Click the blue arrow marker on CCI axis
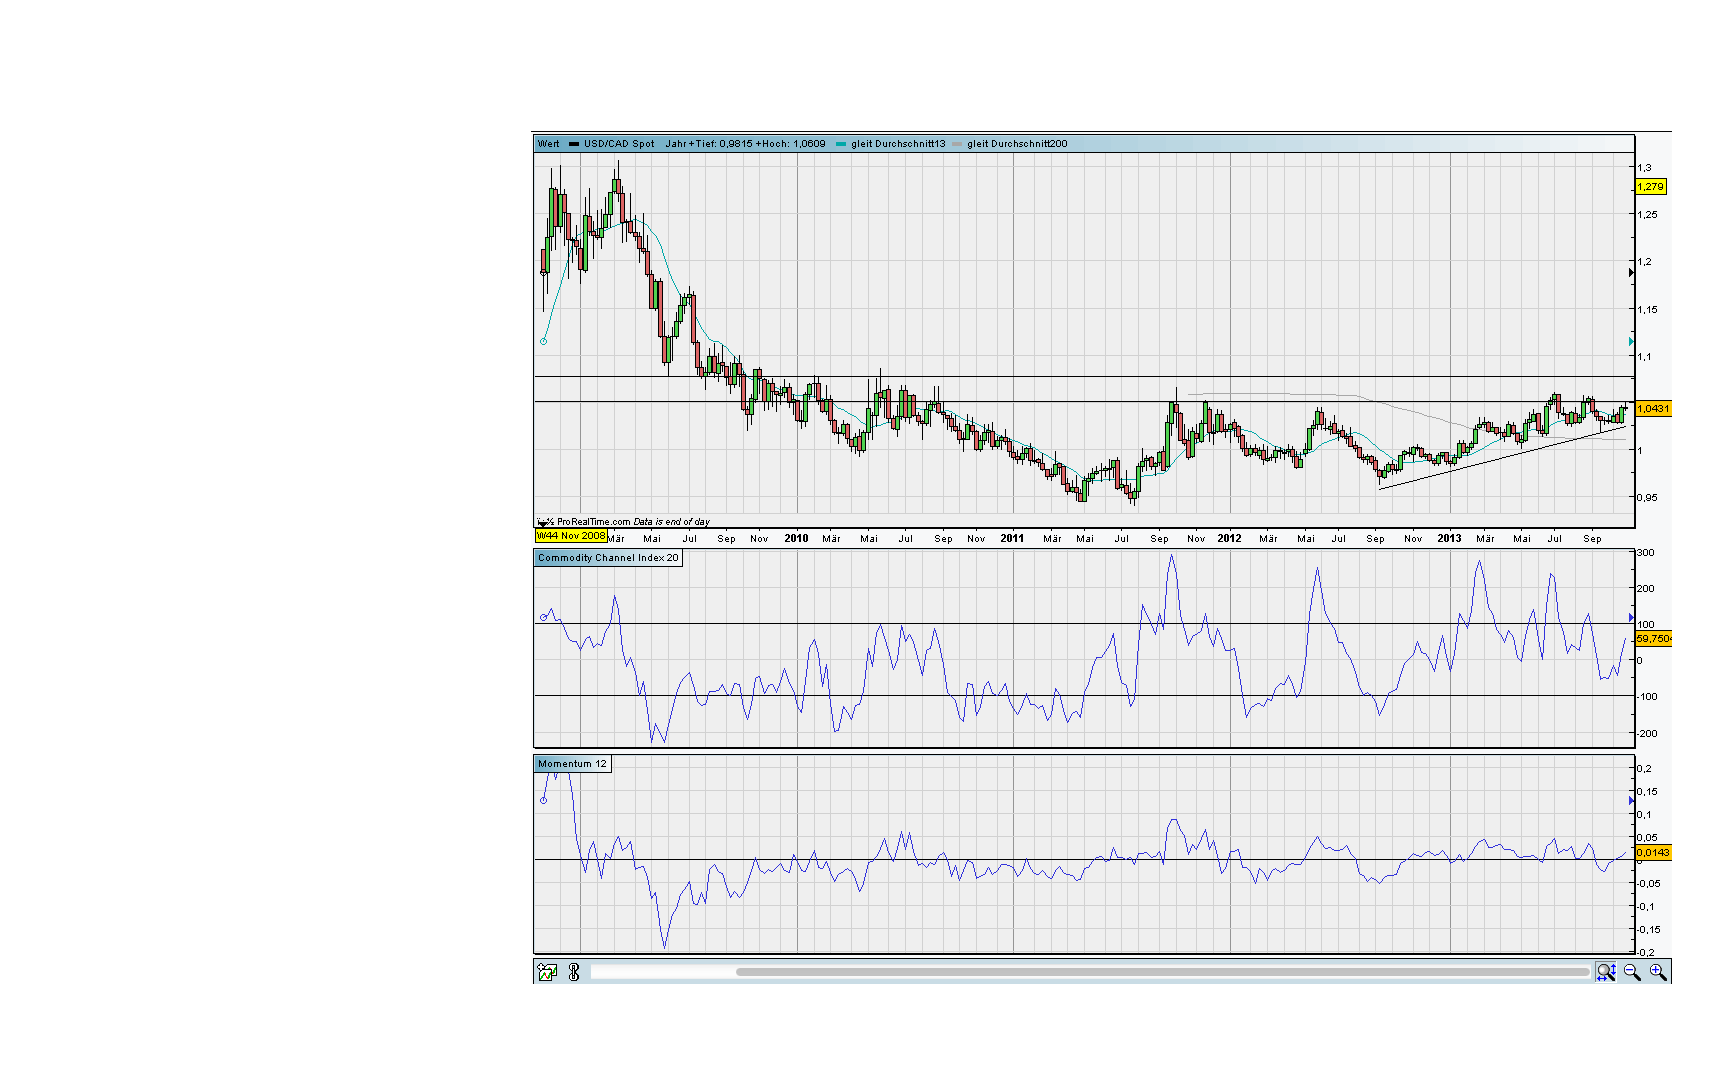Image resolution: width=1734 pixels, height=1066 pixels. pyautogui.click(x=1632, y=618)
